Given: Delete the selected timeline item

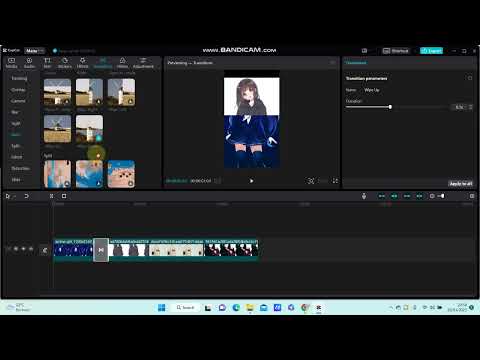Looking at the screenshot, I should 64,196.
